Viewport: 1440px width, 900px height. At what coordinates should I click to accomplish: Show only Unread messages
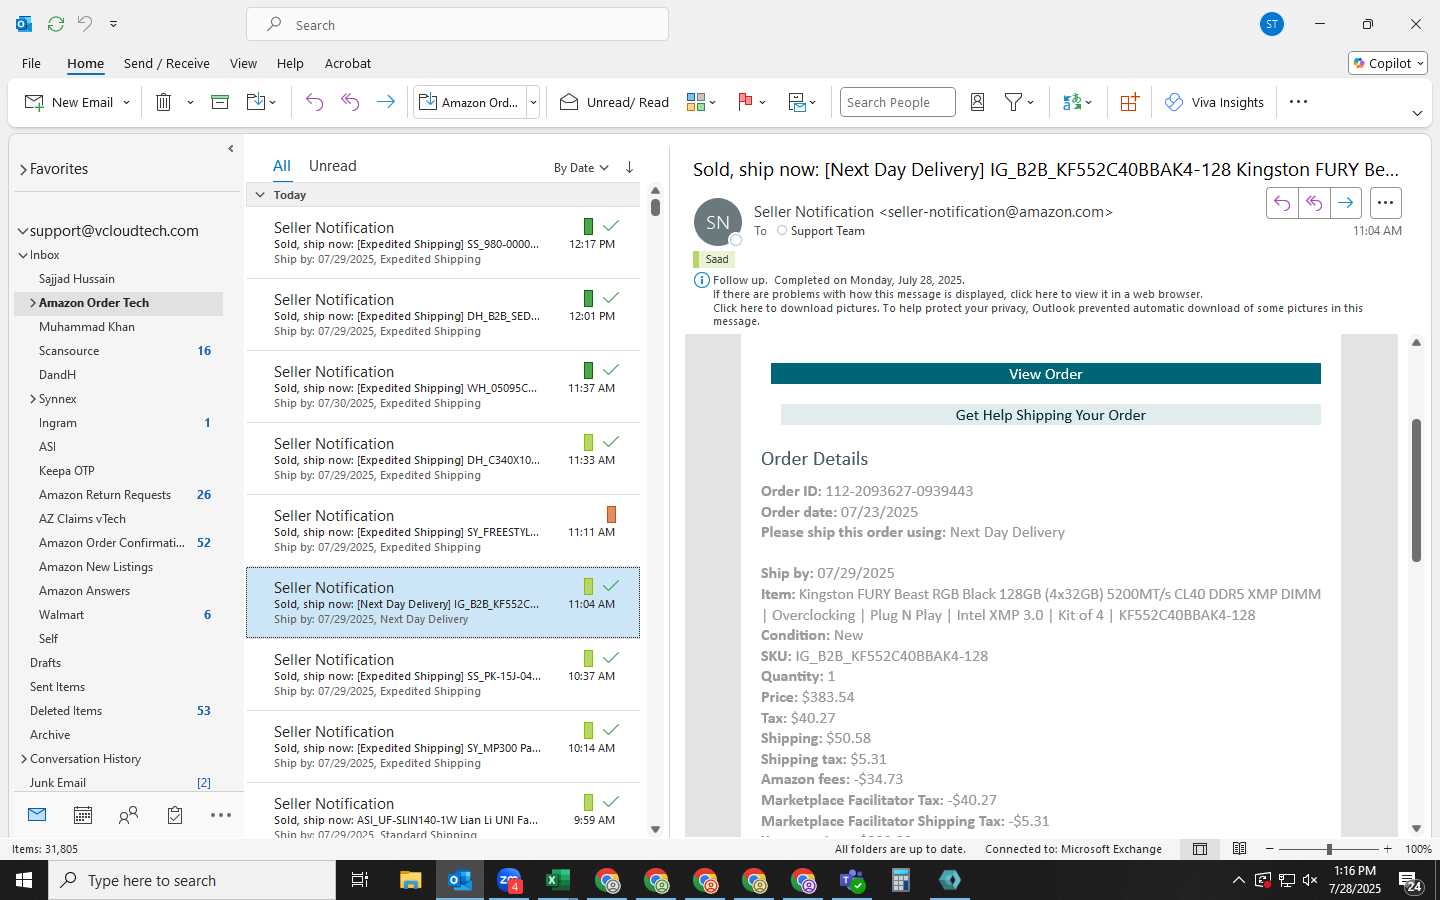(333, 166)
